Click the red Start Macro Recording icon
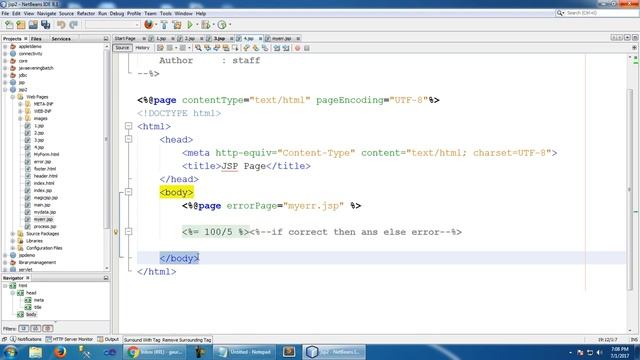 pos(298,48)
